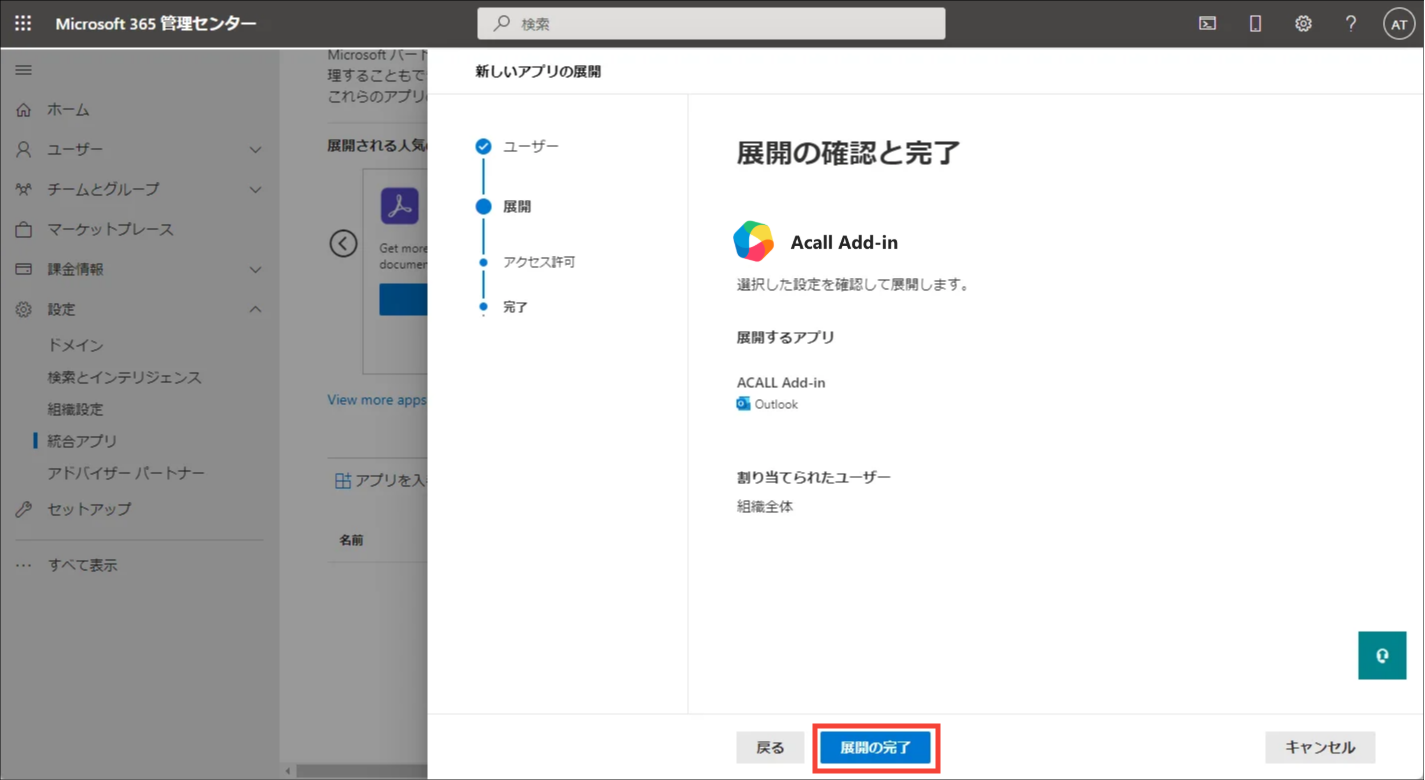Click the 戻る button
Screen dimensions: 1425x780
pyautogui.click(x=770, y=747)
